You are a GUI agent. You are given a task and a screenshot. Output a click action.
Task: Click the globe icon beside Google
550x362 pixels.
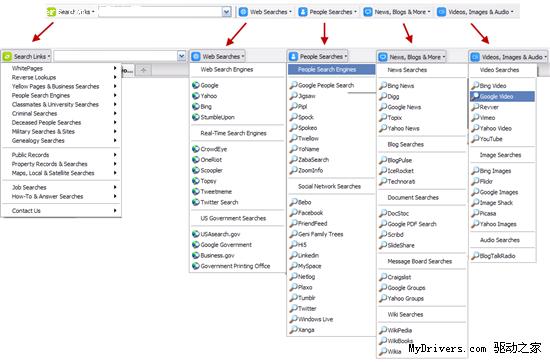pos(196,85)
